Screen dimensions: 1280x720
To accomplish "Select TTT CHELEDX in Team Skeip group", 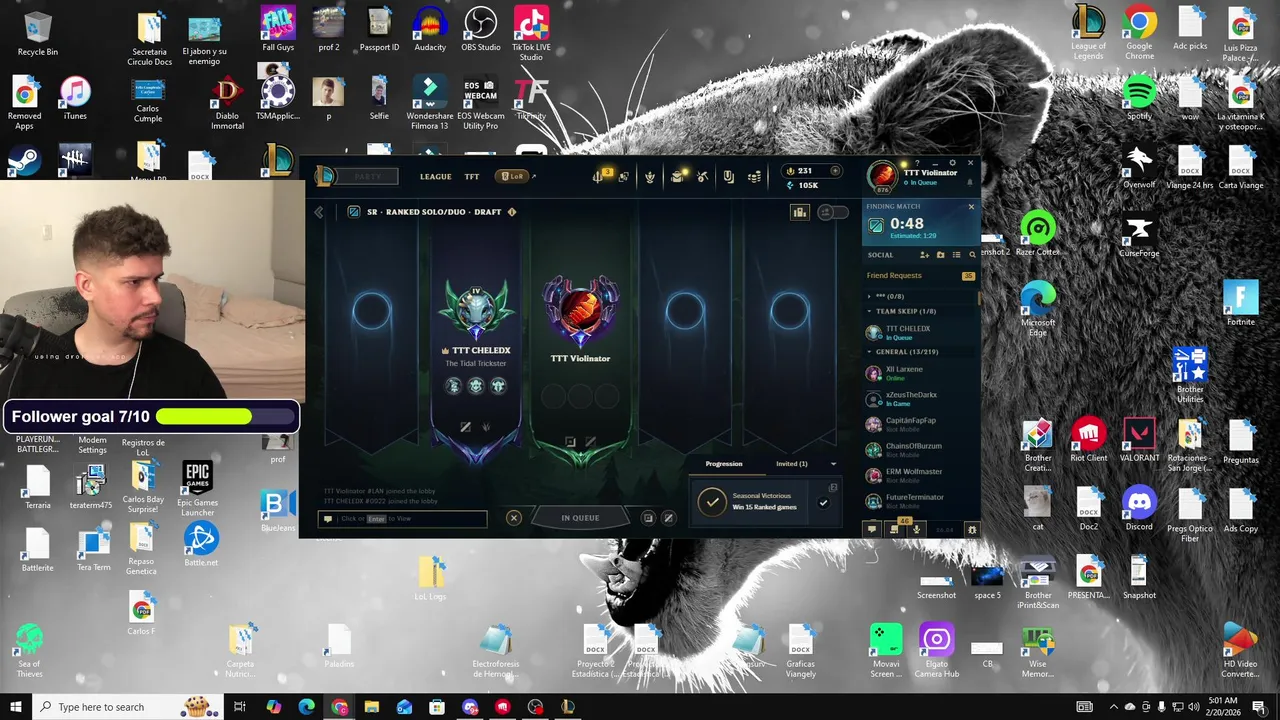I will (920, 332).
